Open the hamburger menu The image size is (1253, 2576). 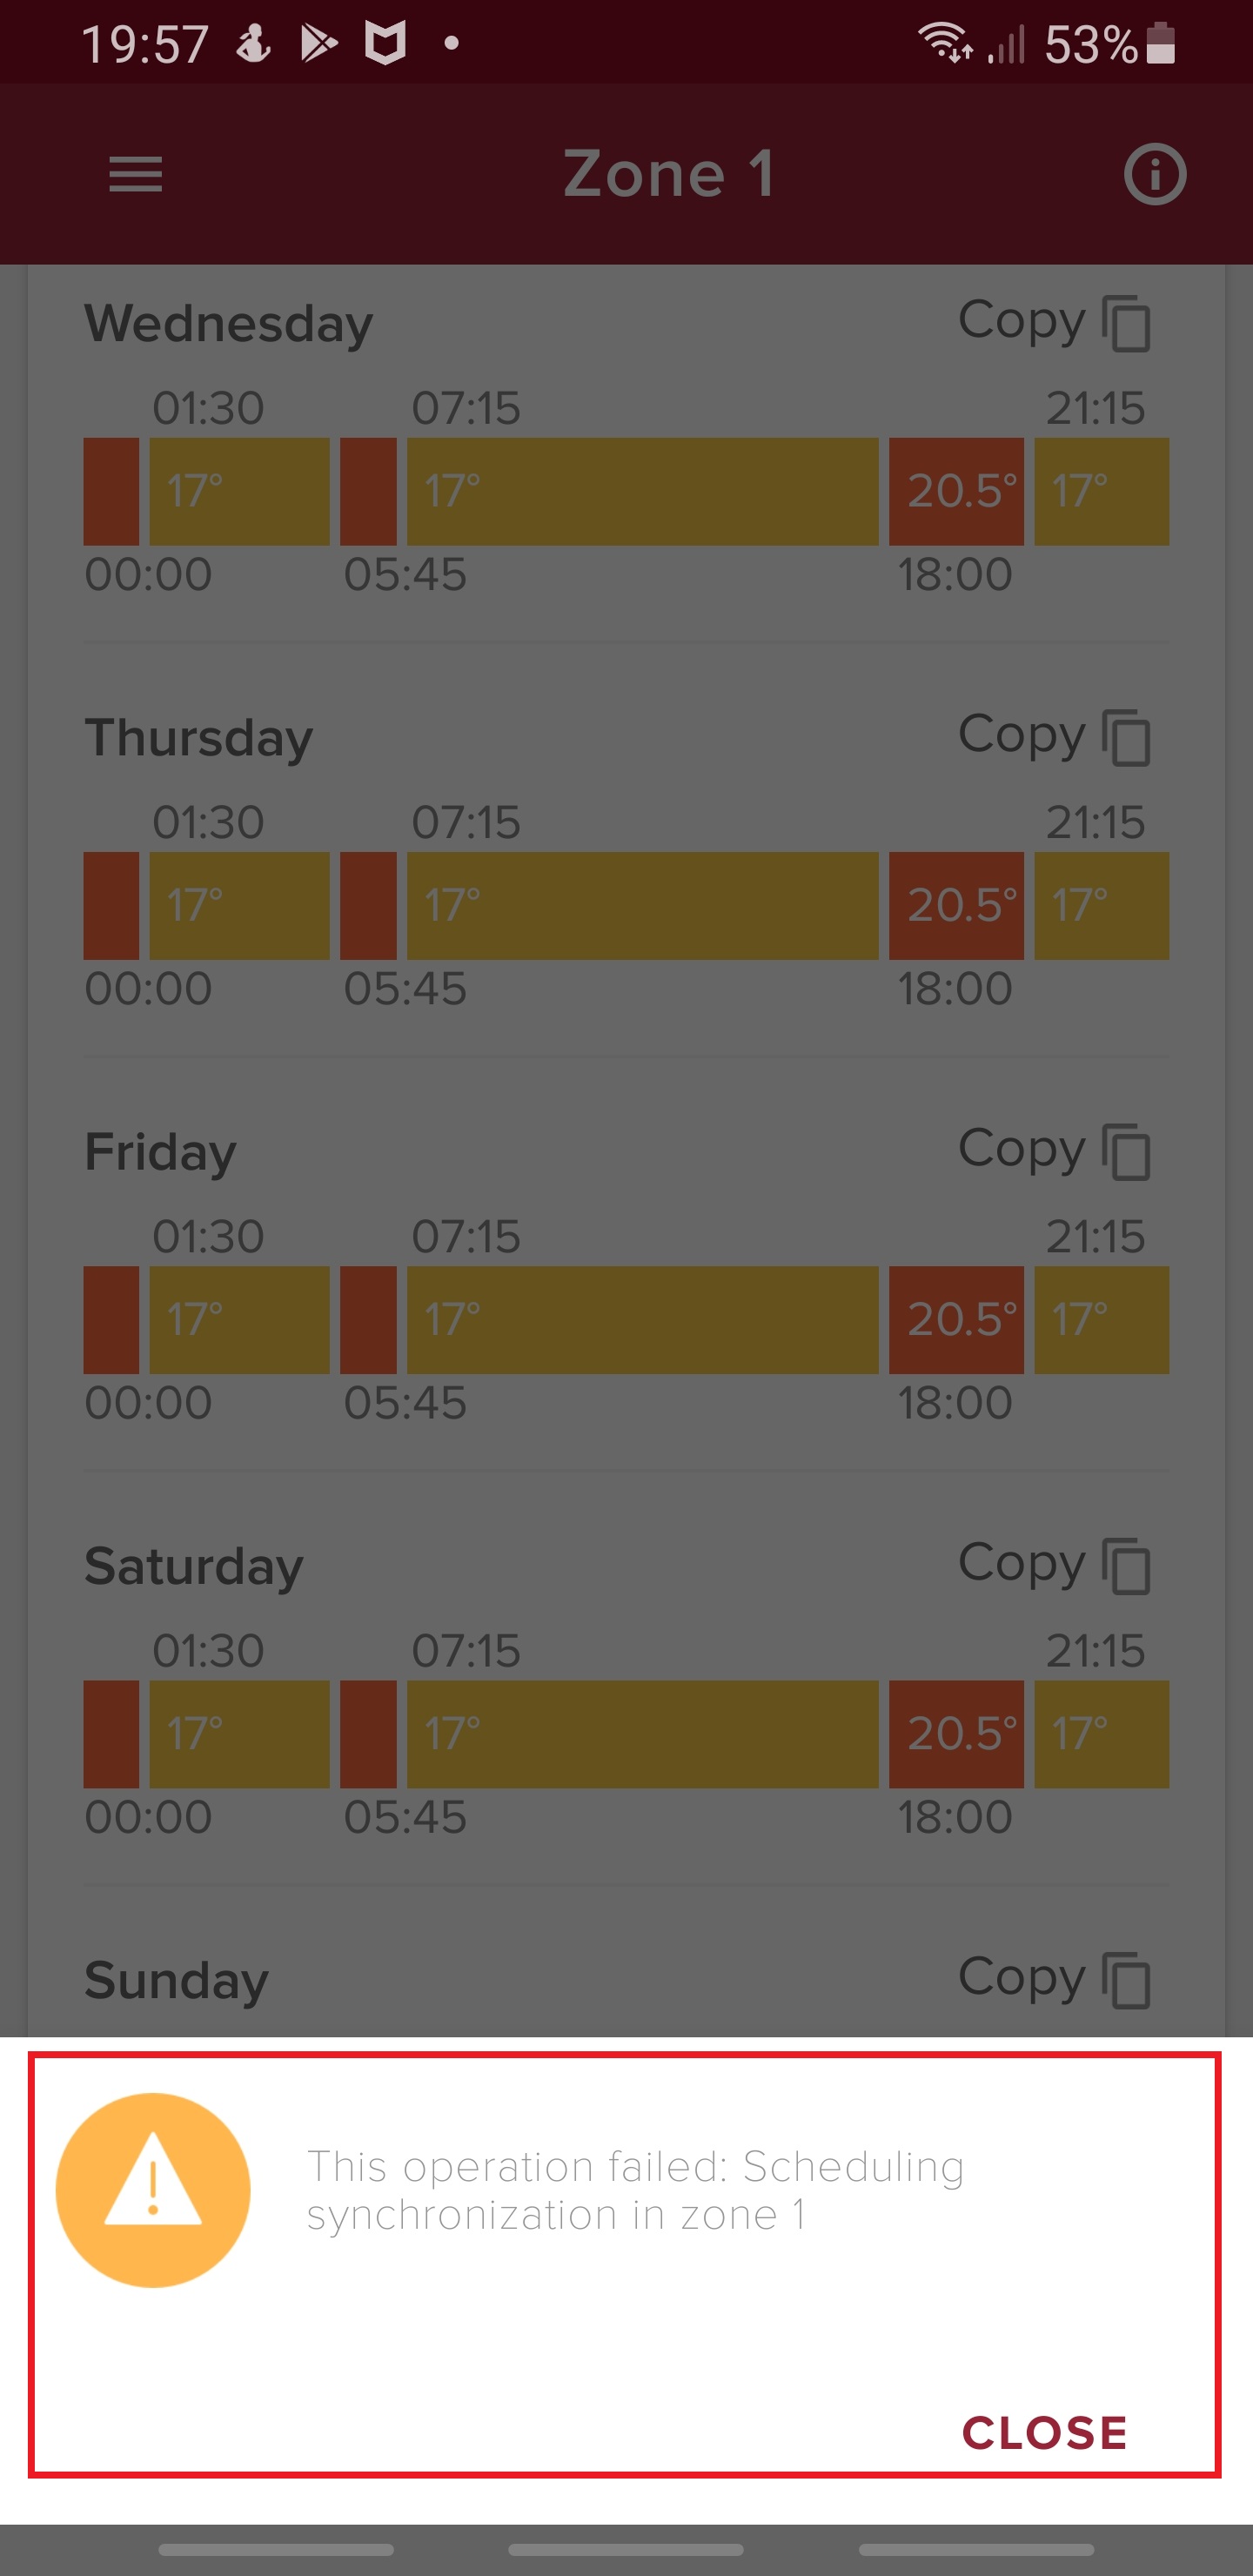tap(135, 174)
